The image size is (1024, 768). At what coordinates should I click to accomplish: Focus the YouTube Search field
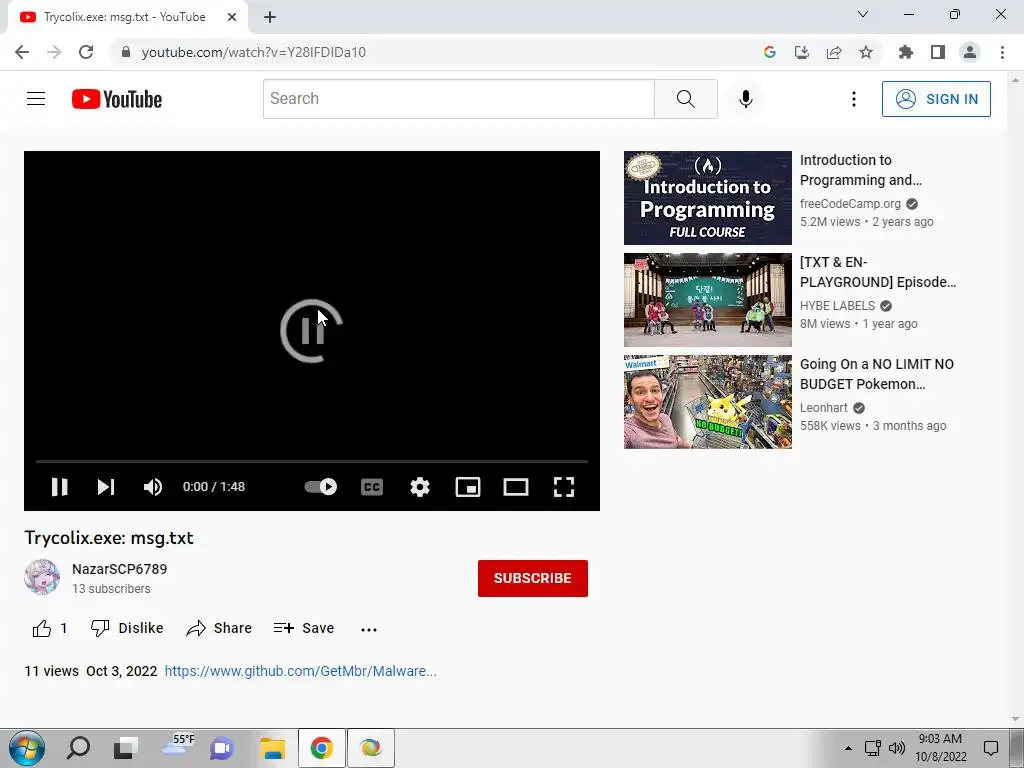[458, 99]
